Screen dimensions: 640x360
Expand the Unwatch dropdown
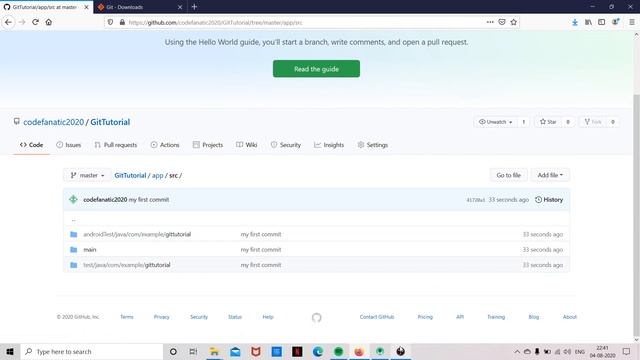click(x=496, y=122)
